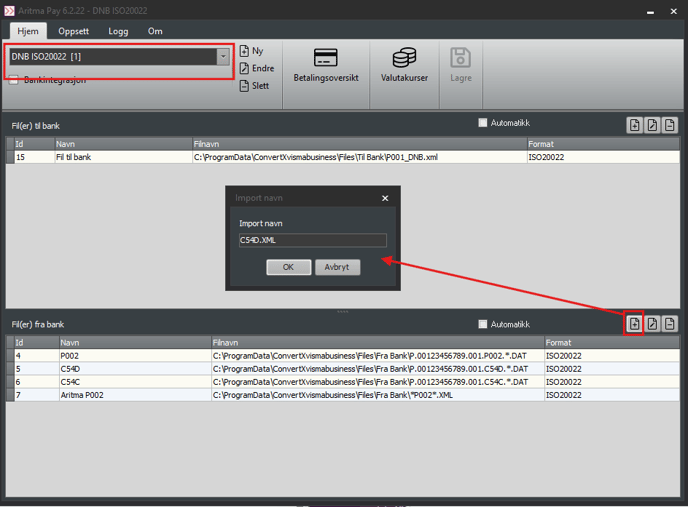Expand the DNB ISO20022 profile dropdown
This screenshot has width=688, height=507.
click(223, 57)
